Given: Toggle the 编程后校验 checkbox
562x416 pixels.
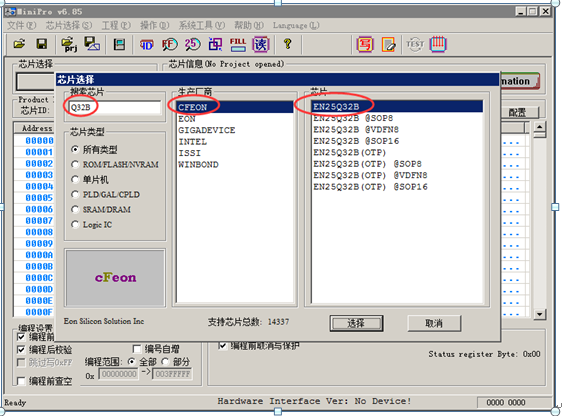Looking at the screenshot, I should coord(21,349).
